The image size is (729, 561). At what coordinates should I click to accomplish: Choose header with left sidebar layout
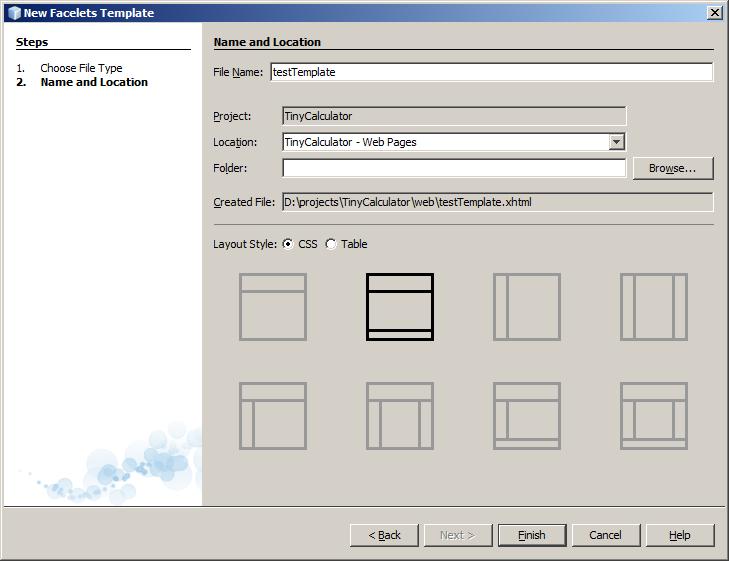click(x=273, y=415)
